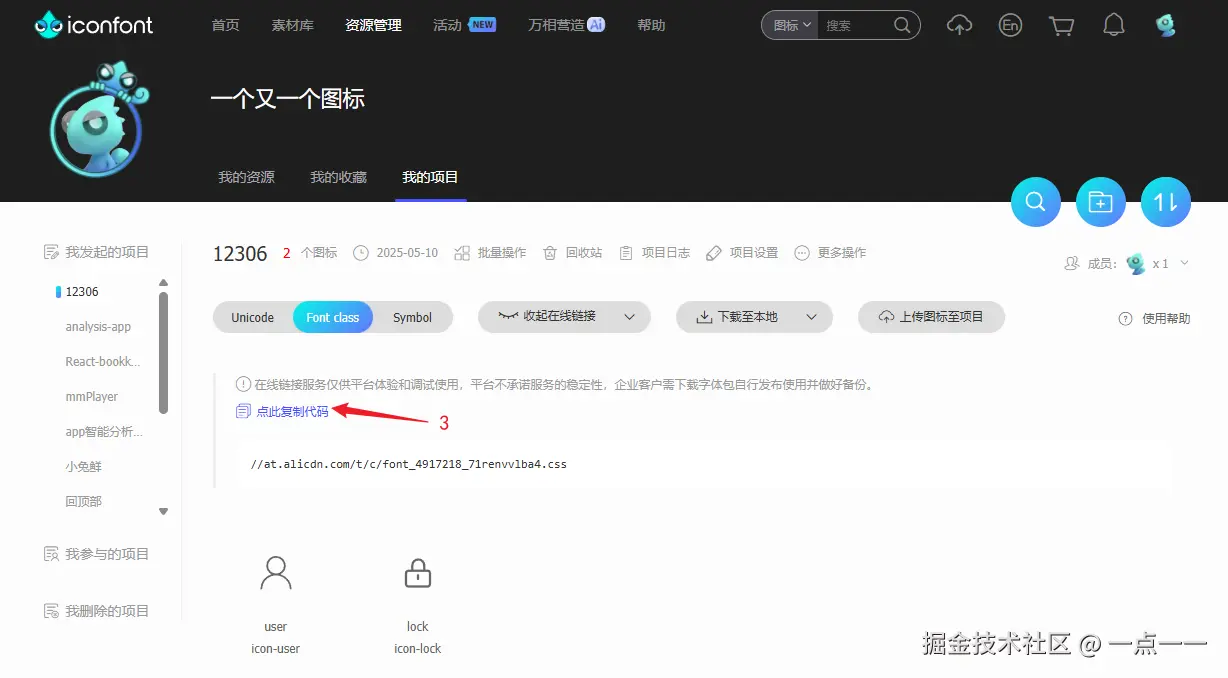Expand 我删除的项目 section
This screenshot has height=678, width=1228.
pyautogui.click(x=97, y=611)
